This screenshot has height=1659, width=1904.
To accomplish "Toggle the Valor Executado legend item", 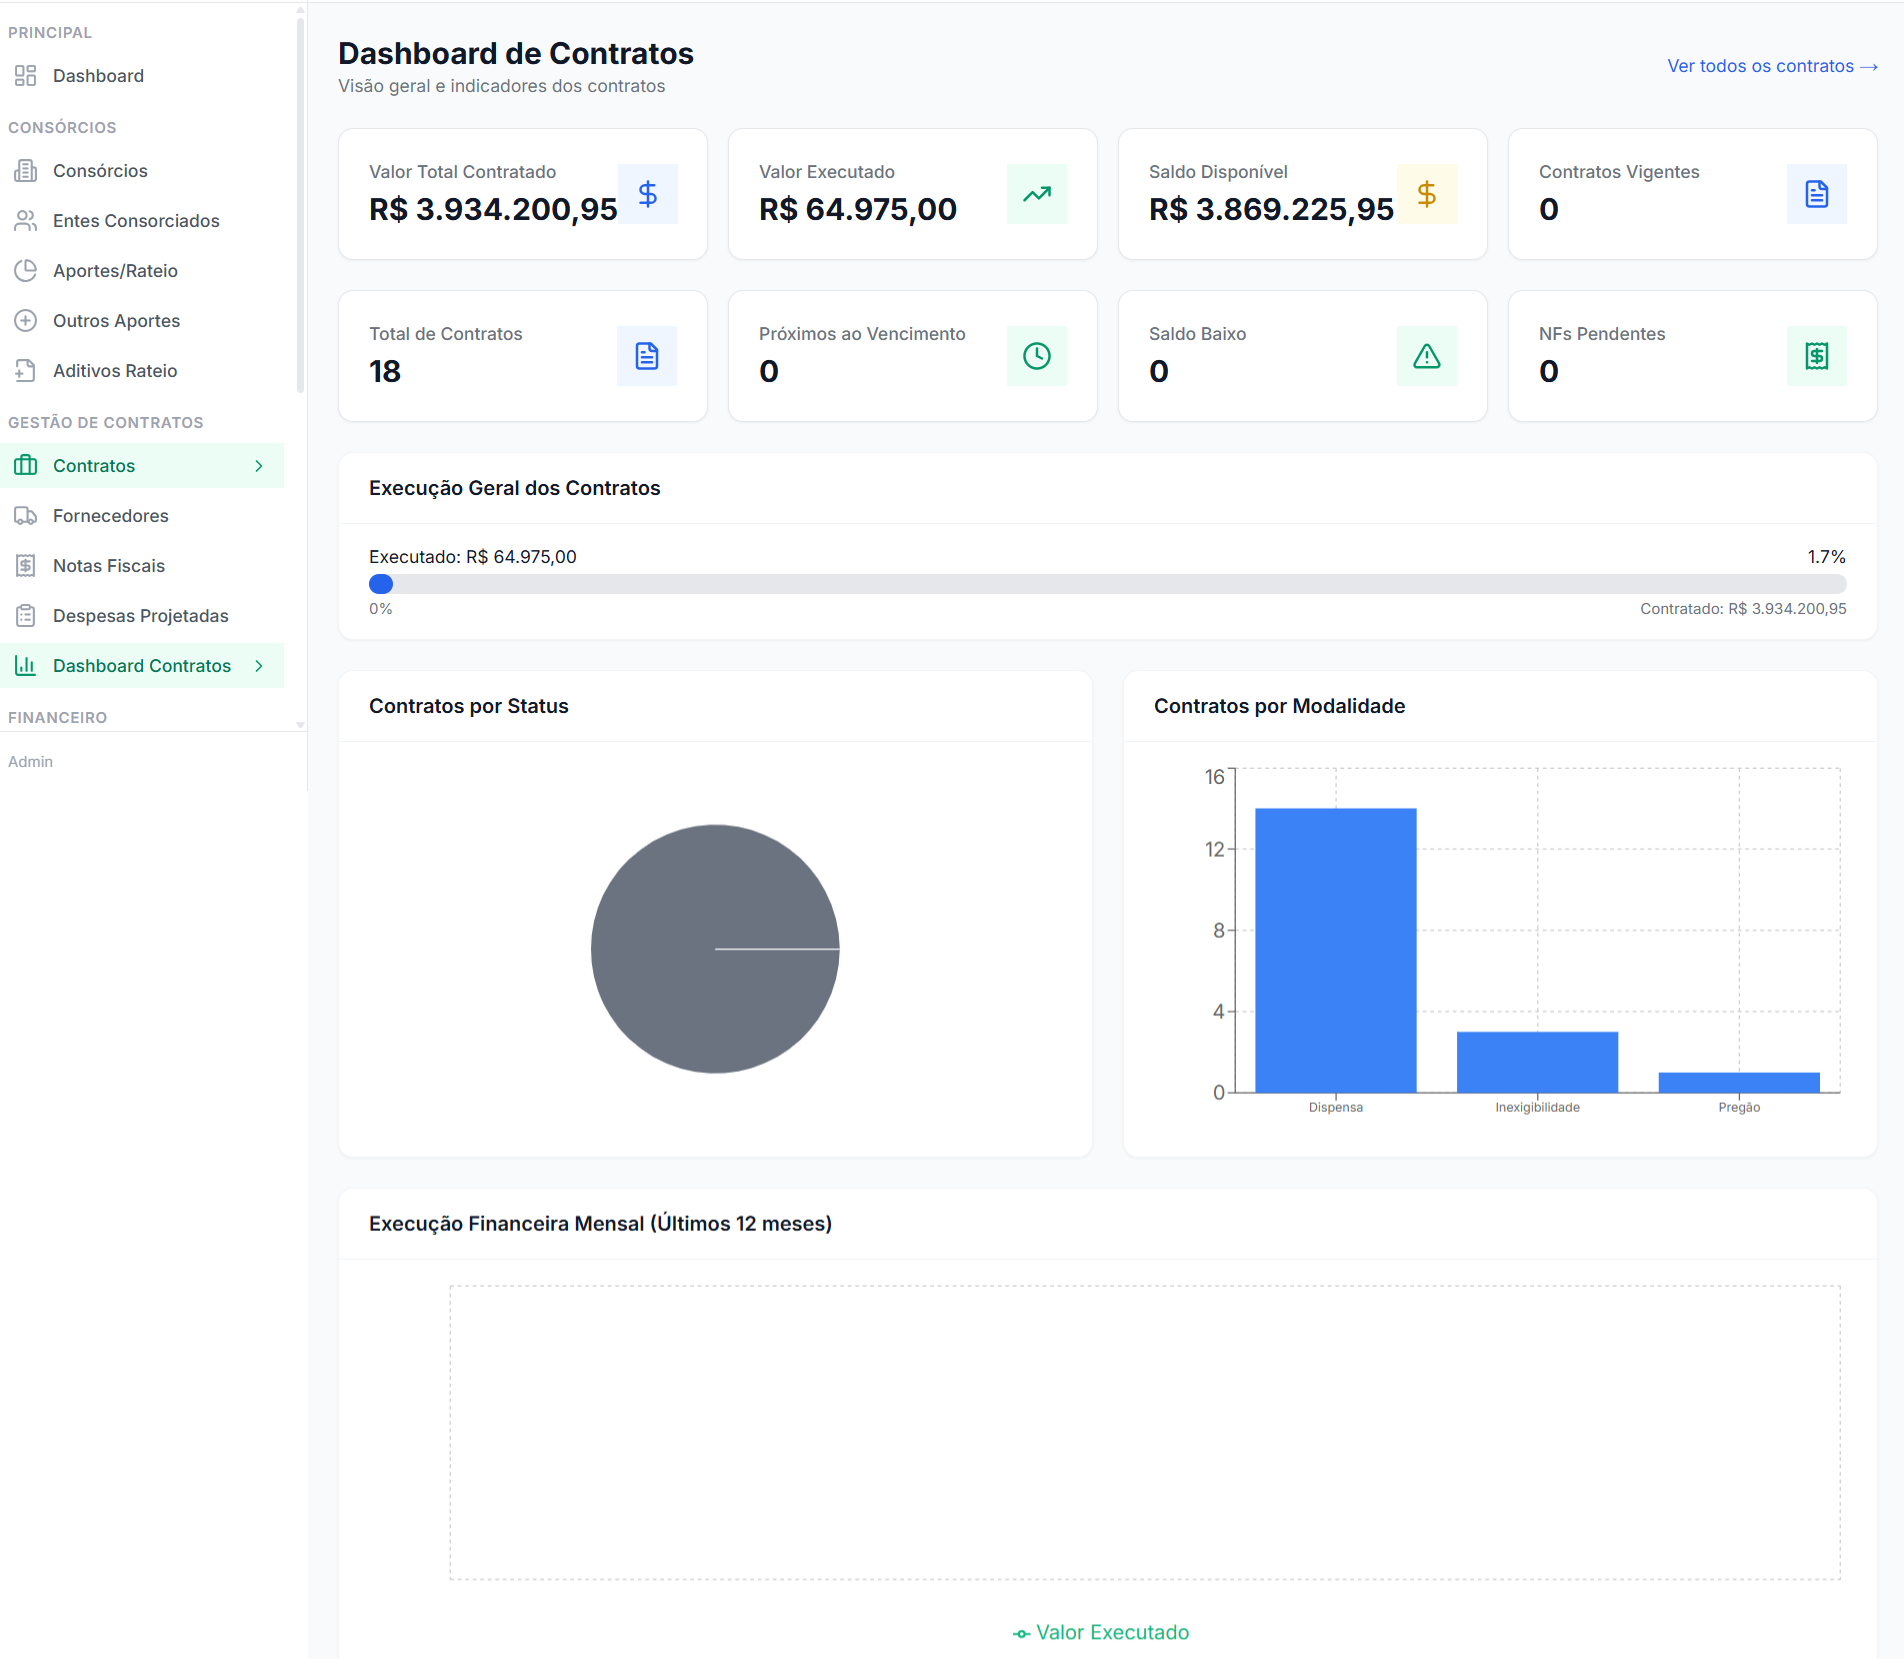I will [1100, 1632].
